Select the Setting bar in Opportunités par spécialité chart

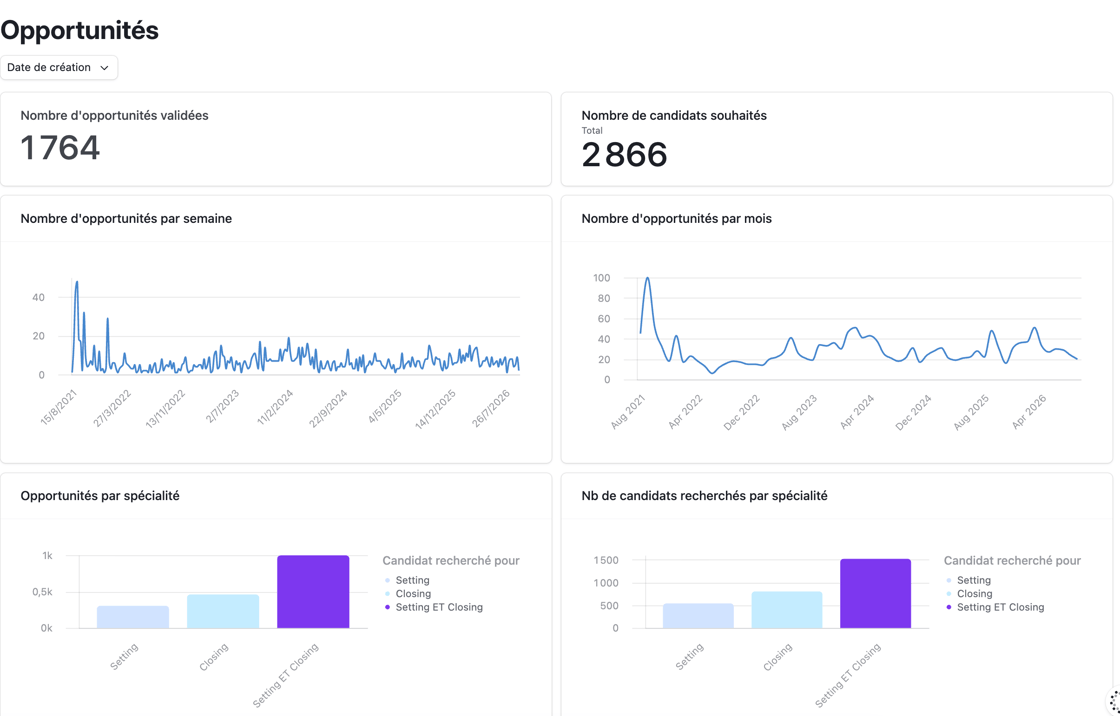(x=133, y=617)
